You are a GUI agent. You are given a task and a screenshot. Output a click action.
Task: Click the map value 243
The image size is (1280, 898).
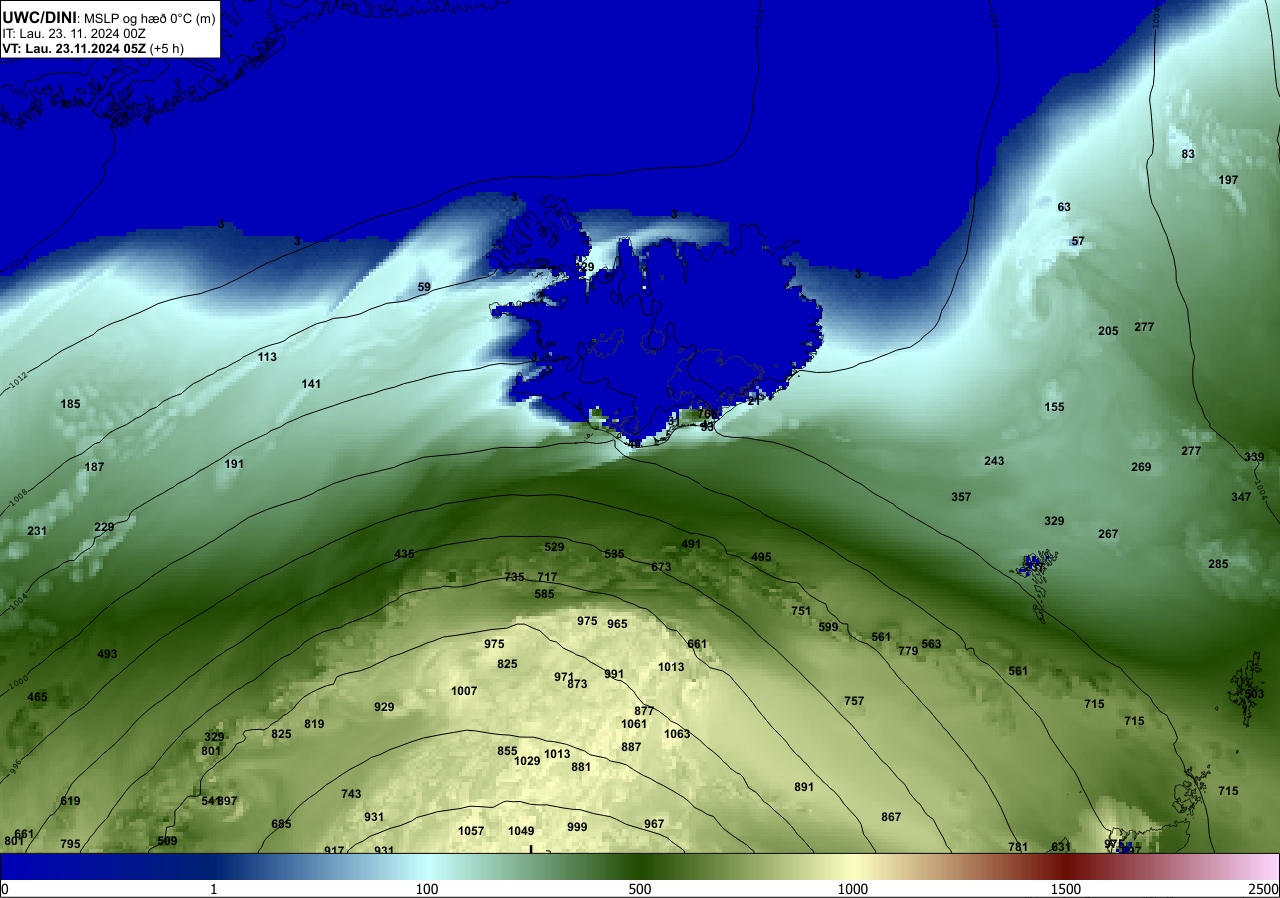pyautogui.click(x=994, y=461)
